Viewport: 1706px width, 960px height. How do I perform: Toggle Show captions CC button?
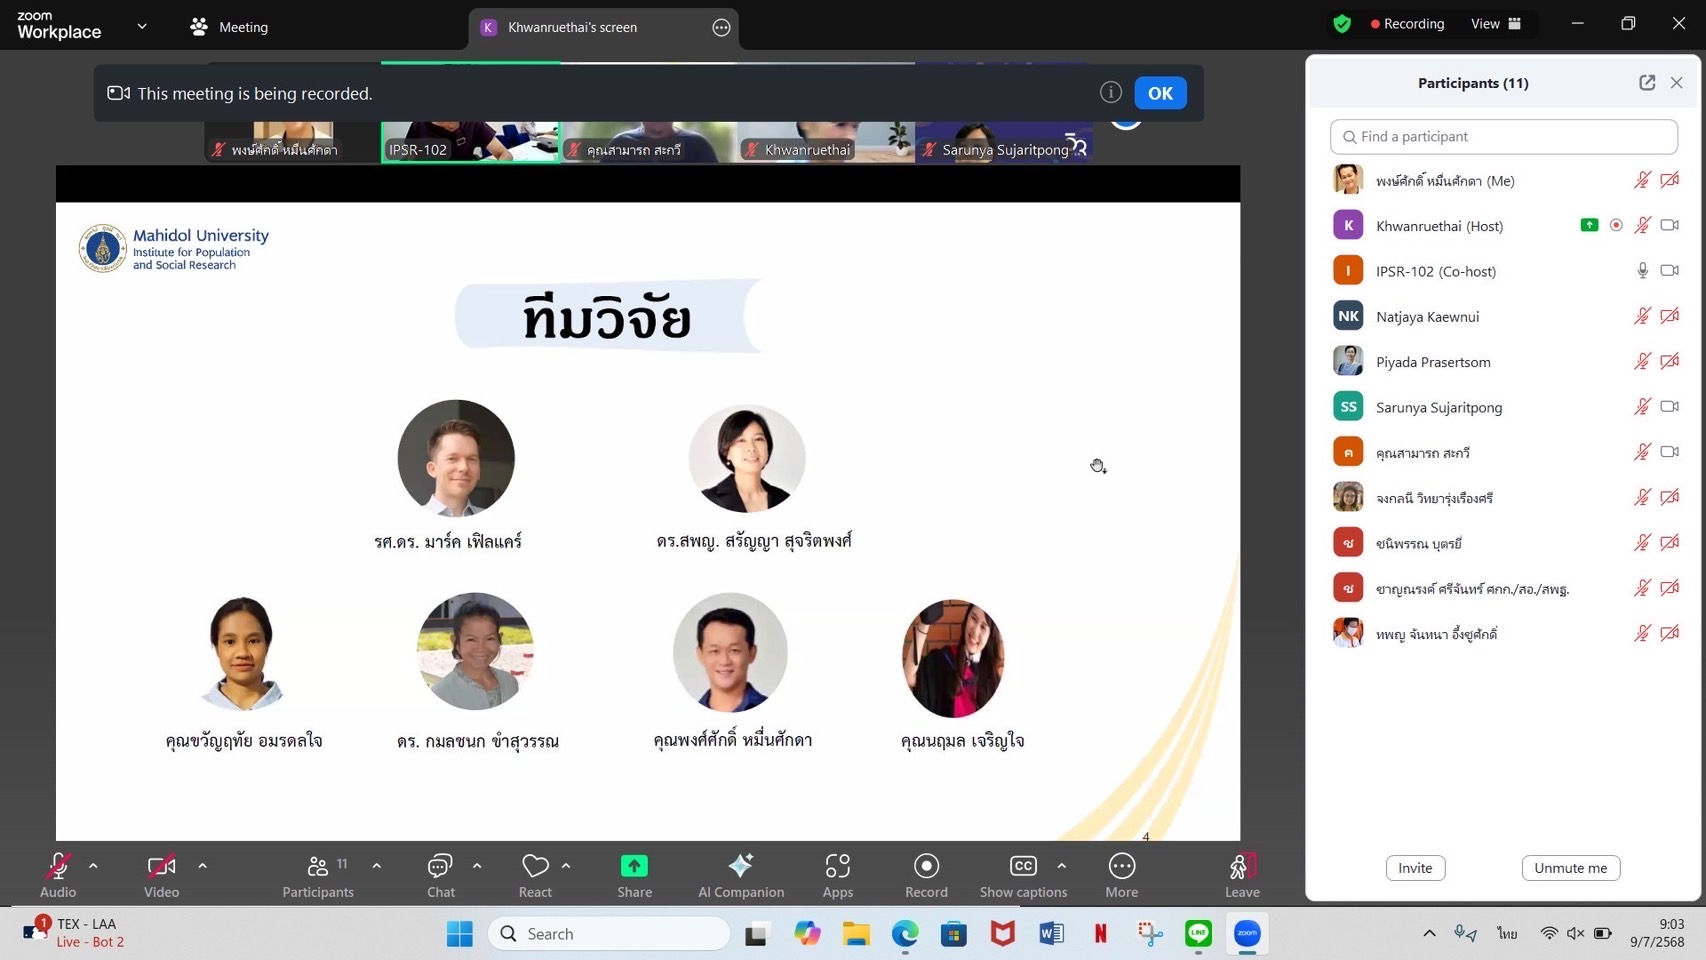(x=1022, y=866)
